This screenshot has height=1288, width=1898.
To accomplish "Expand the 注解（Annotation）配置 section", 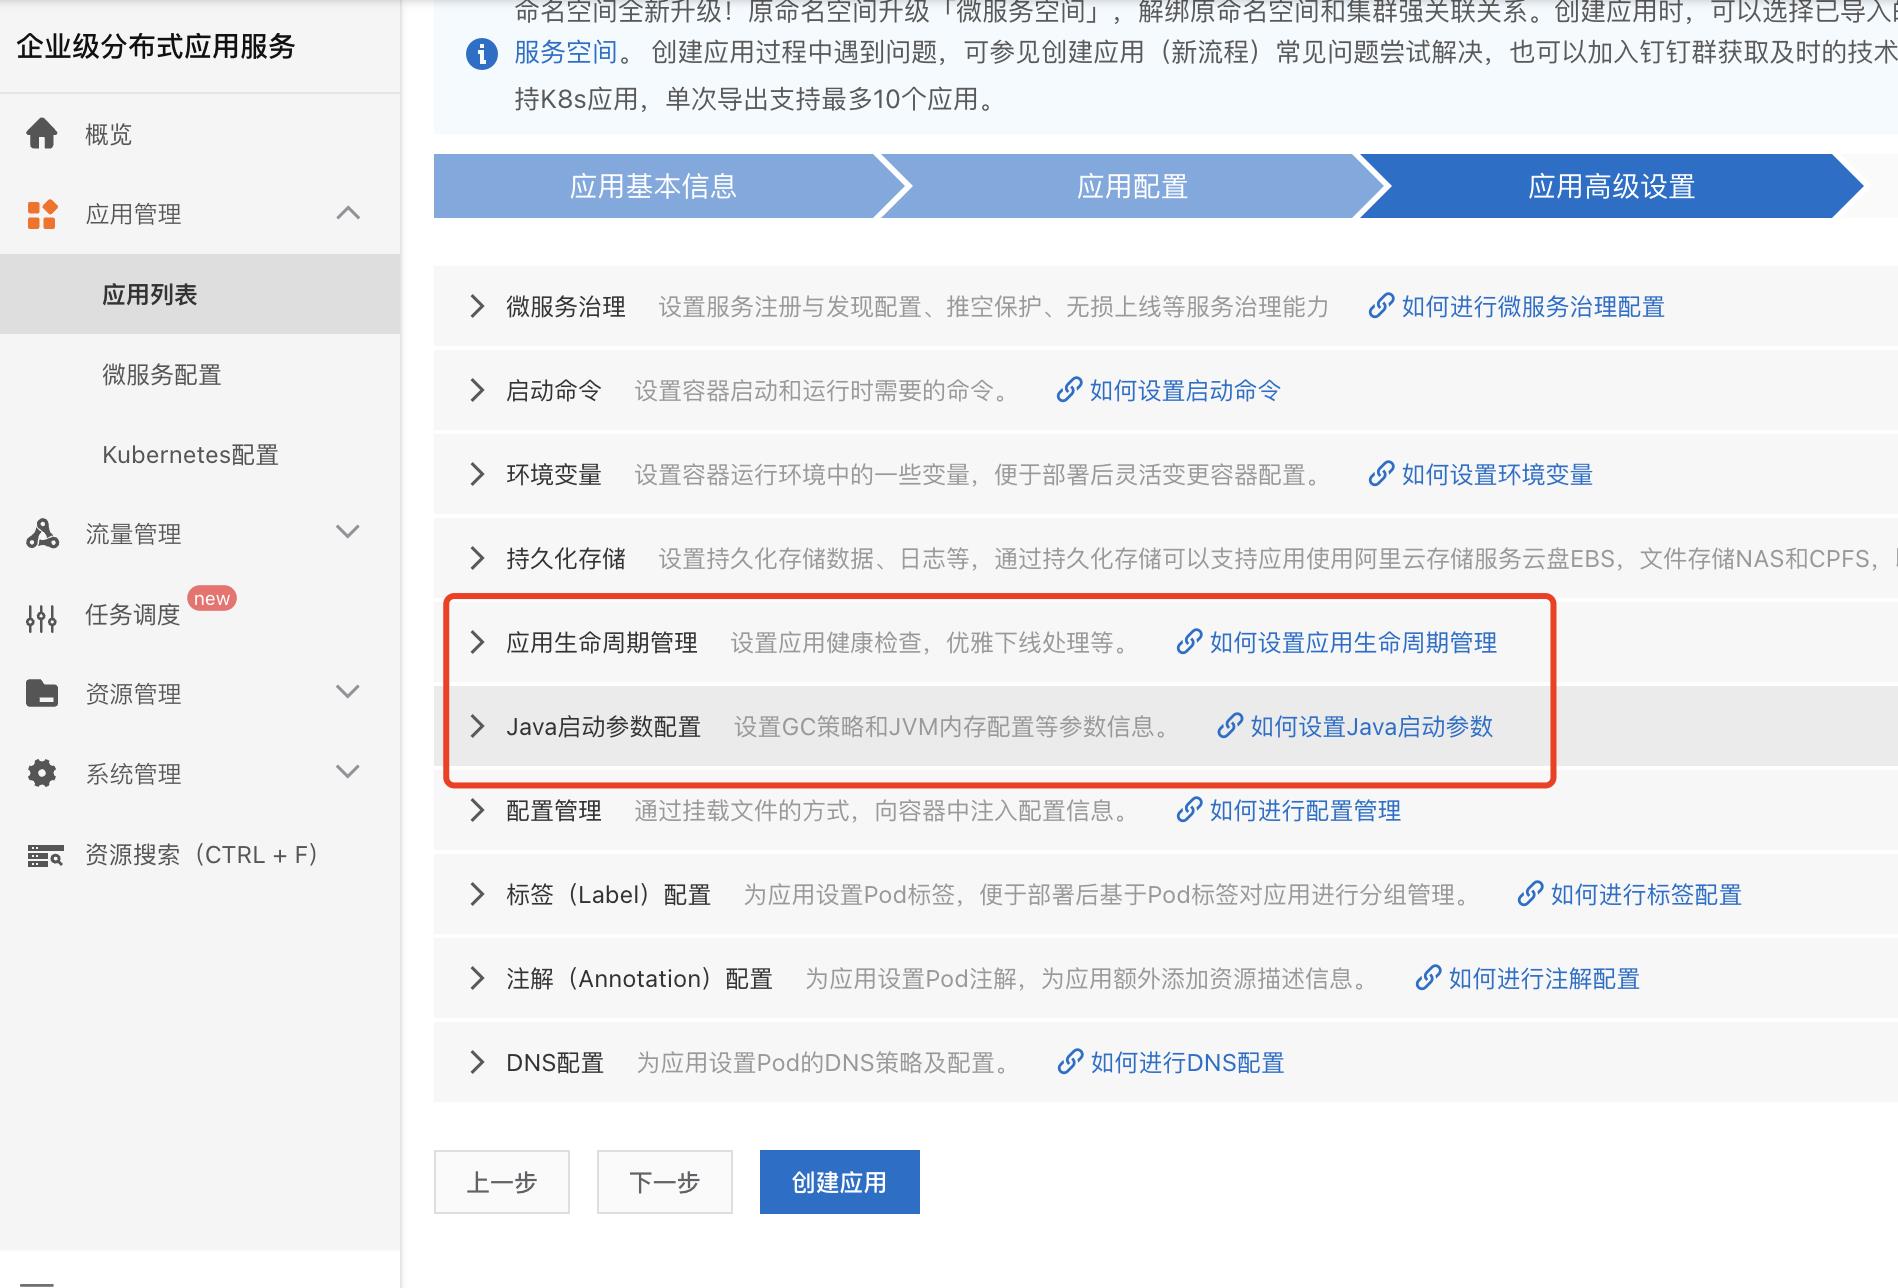I will point(477,978).
